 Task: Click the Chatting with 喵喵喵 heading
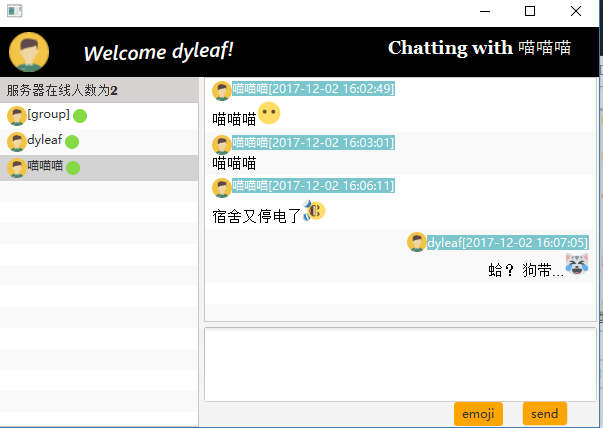click(x=479, y=48)
